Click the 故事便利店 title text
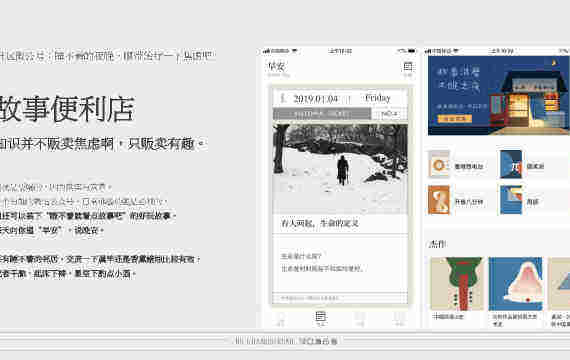 coord(67,109)
